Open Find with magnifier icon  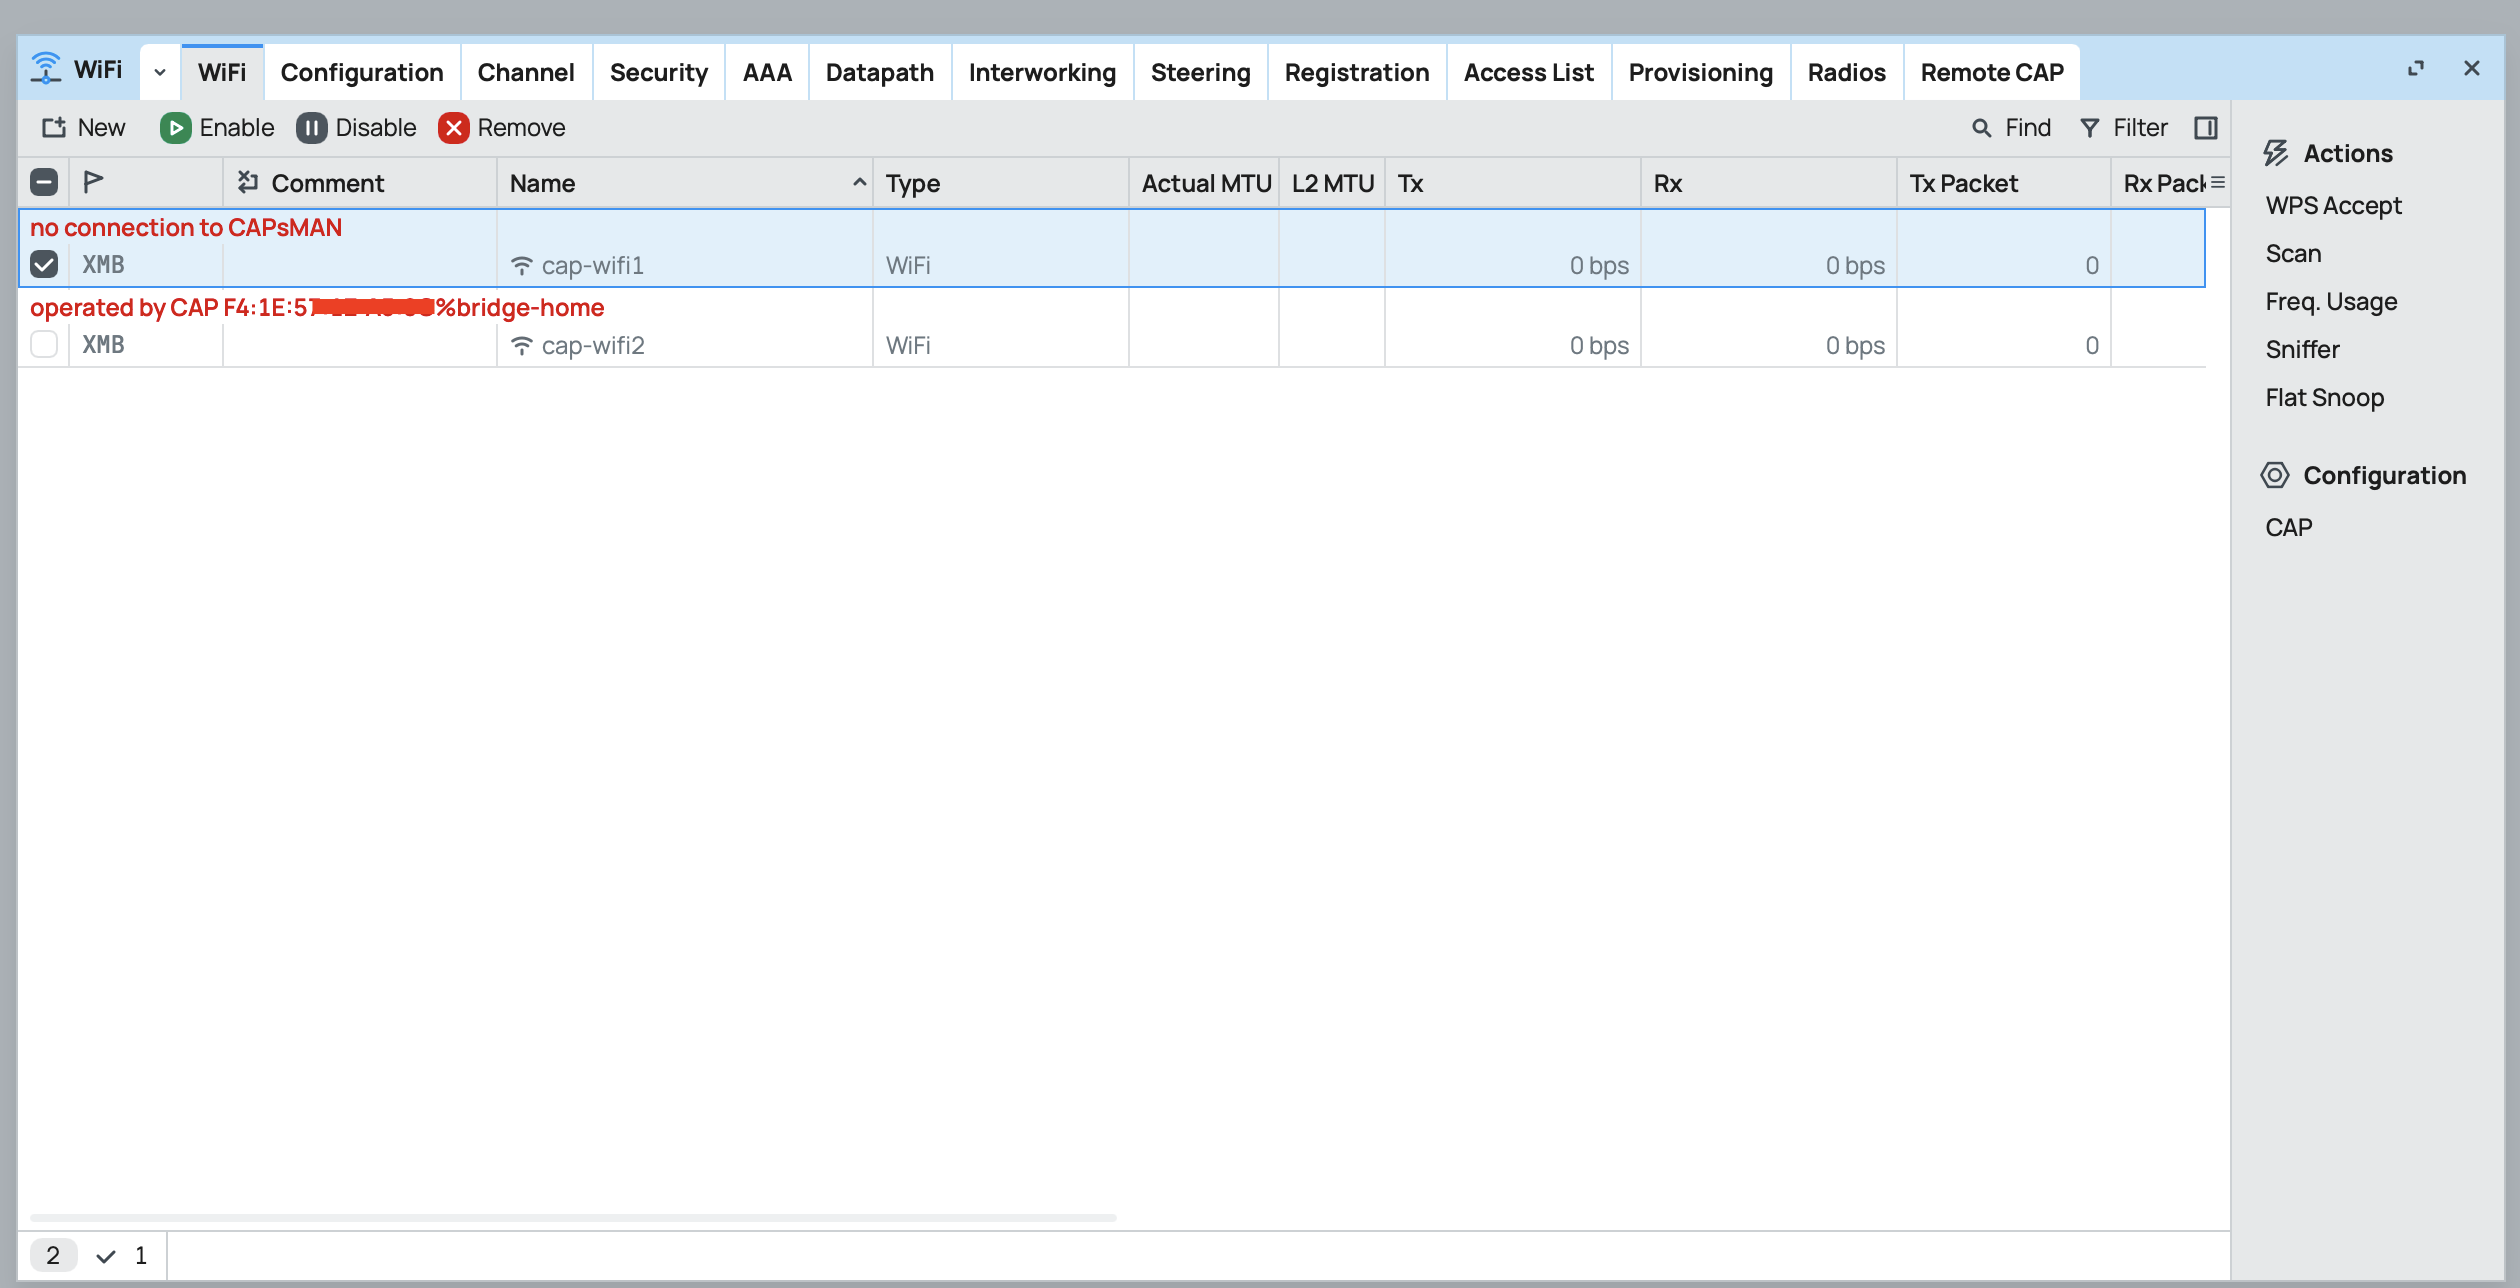pos(1981,128)
